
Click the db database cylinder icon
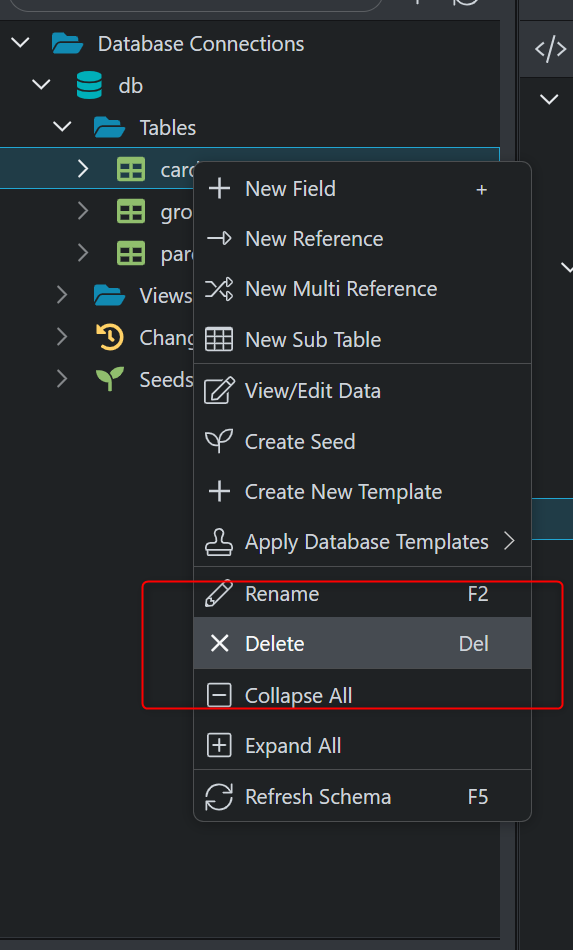coord(89,85)
